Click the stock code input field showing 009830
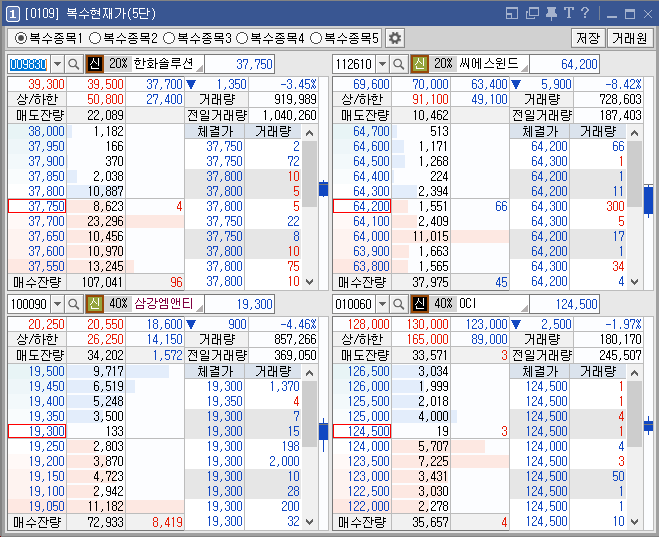 pos(29,64)
